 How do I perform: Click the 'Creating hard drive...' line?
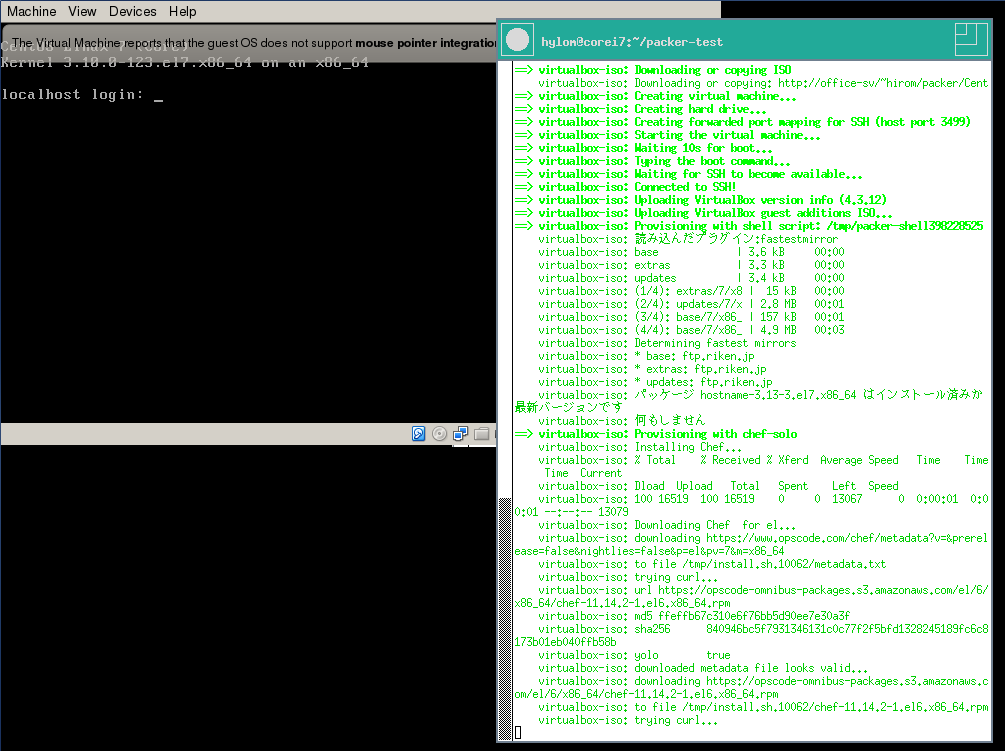pos(640,110)
